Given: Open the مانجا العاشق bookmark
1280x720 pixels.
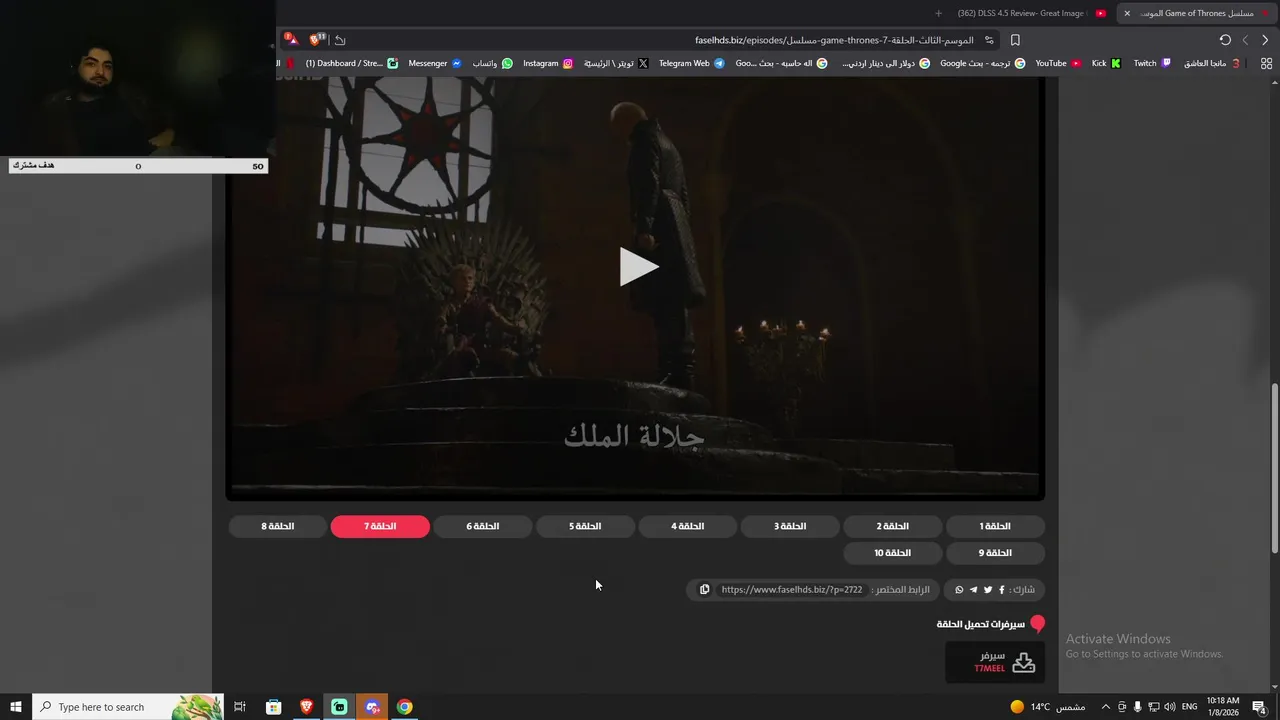Looking at the screenshot, I should click(x=1212, y=63).
